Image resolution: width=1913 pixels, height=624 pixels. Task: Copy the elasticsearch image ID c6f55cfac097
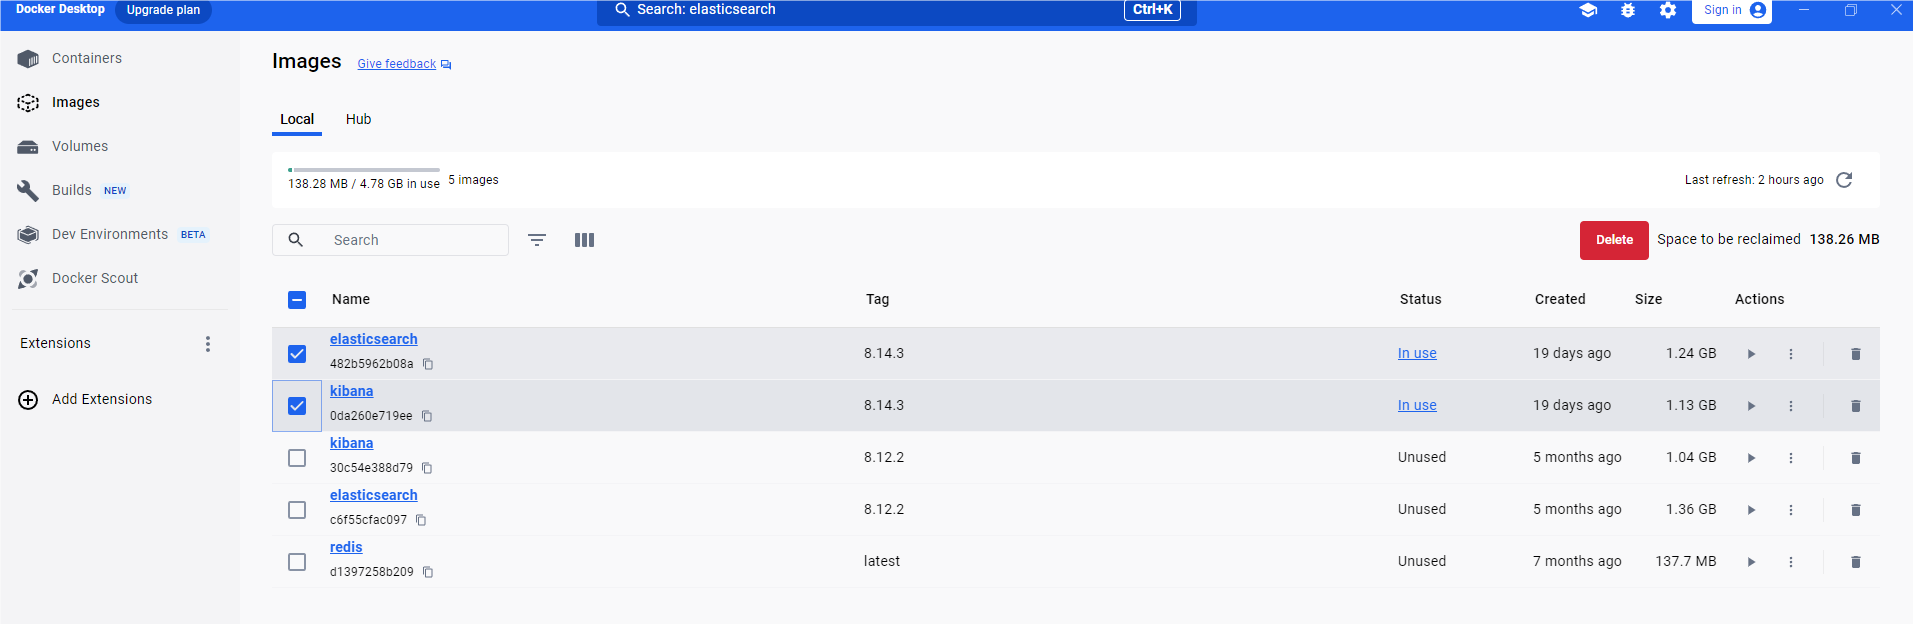[x=421, y=520]
